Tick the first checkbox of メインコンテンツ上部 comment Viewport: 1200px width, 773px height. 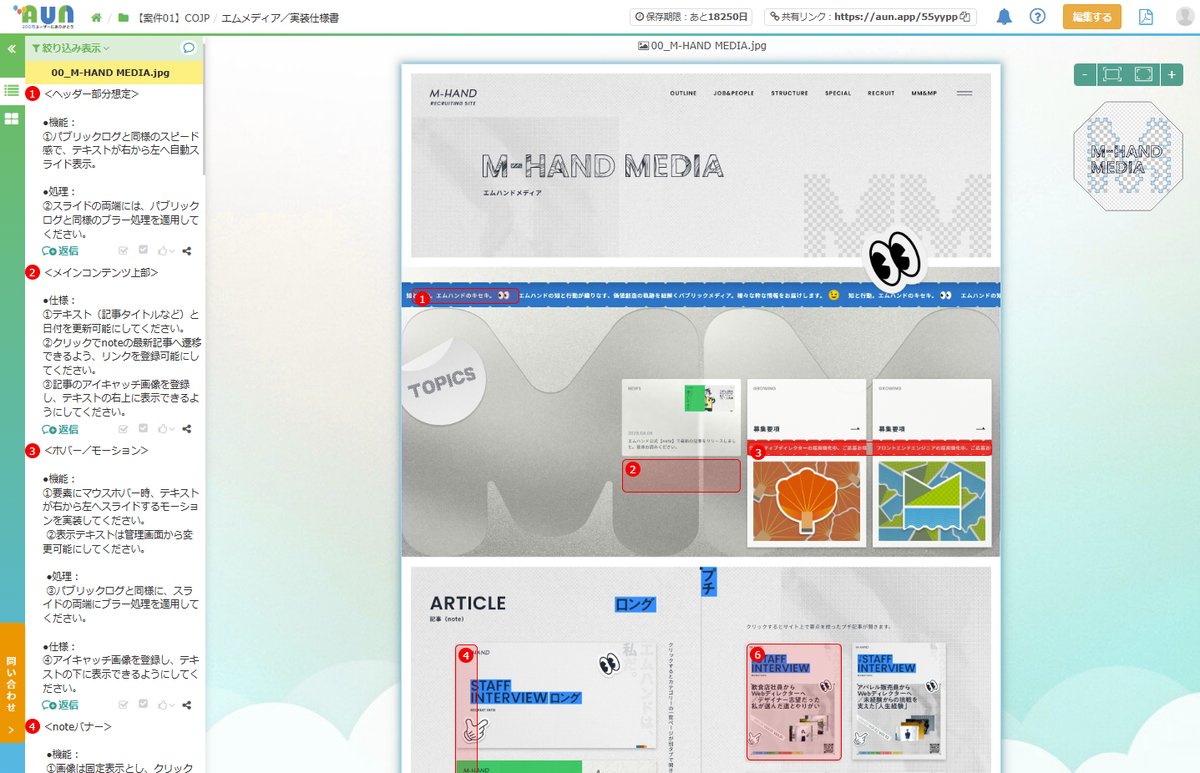pyautogui.click(x=124, y=429)
